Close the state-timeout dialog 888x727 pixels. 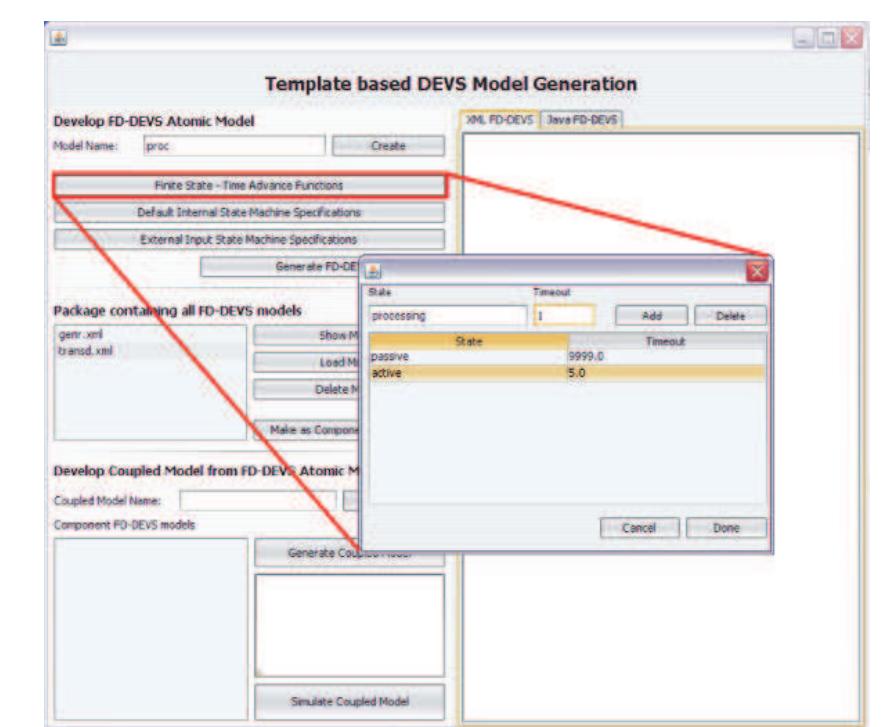pyautogui.click(x=757, y=272)
